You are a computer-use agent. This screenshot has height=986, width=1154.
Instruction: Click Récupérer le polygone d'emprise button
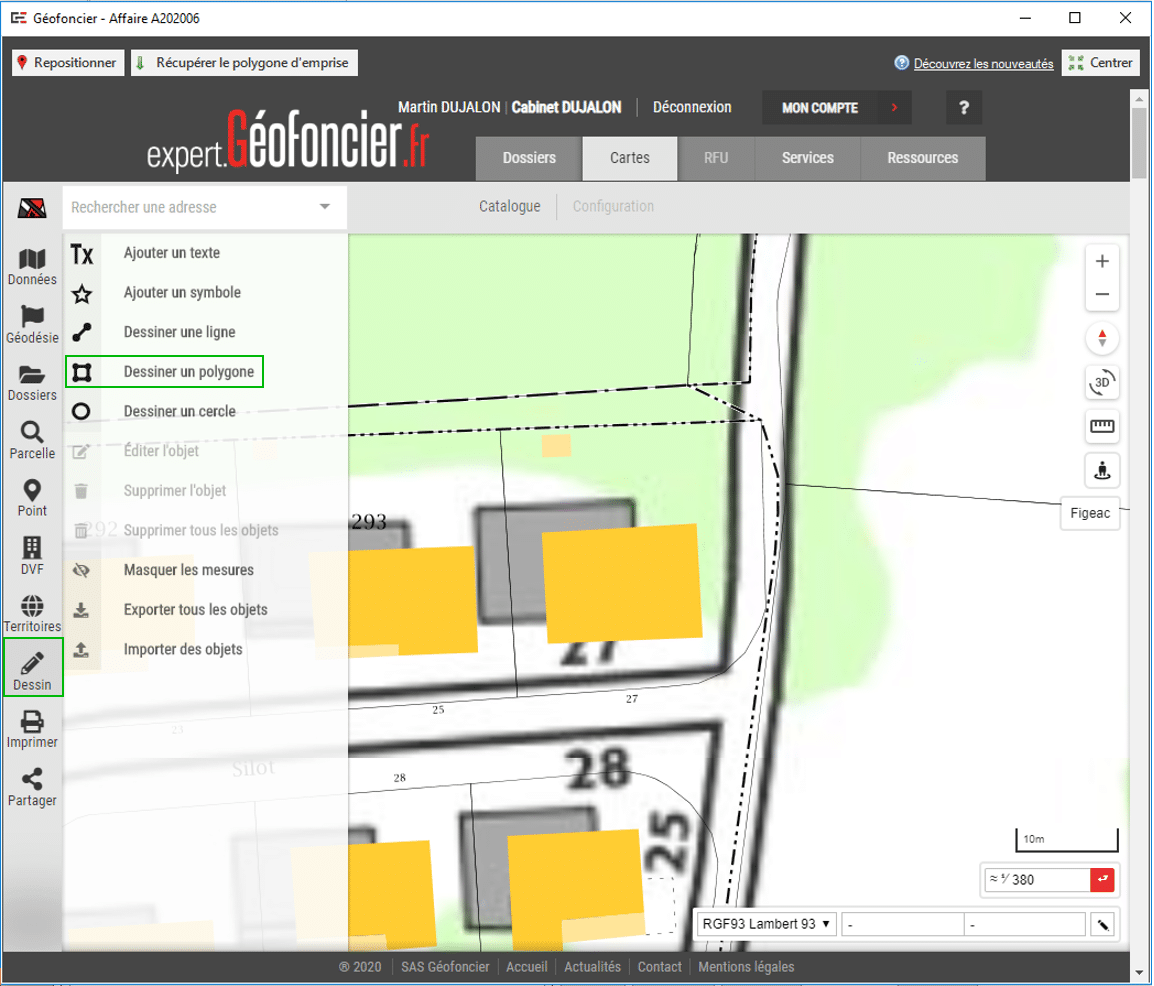(x=244, y=63)
